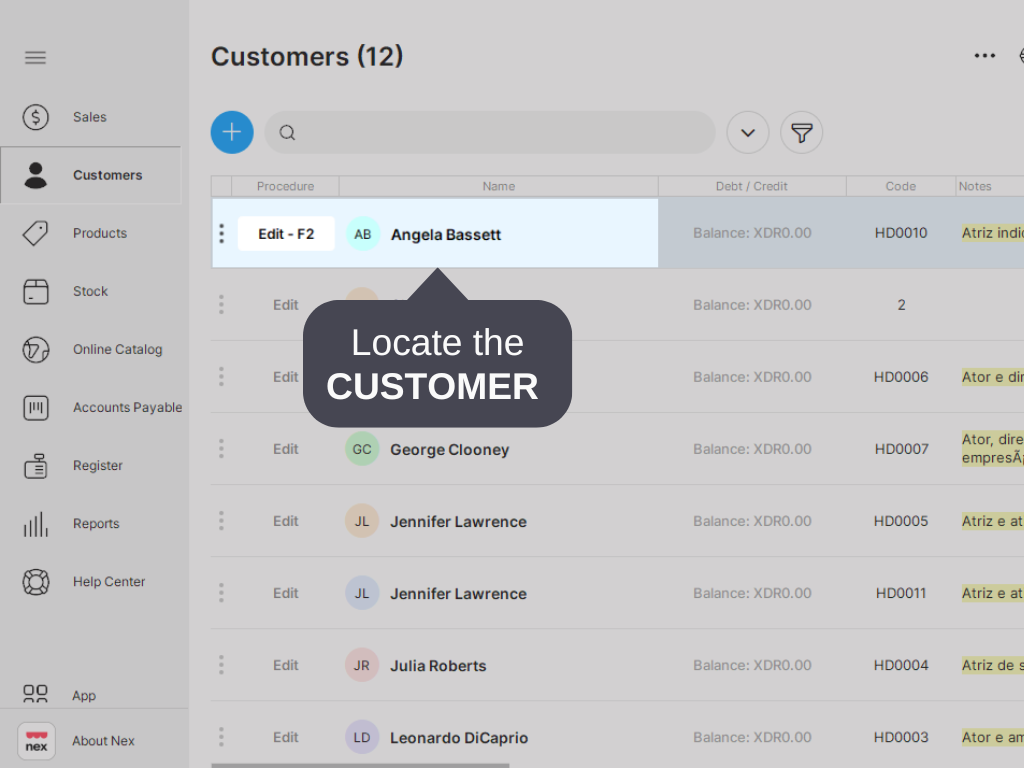Select customer name Julia Roberts
The height and width of the screenshot is (768, 1024).
tap(438, 665)
